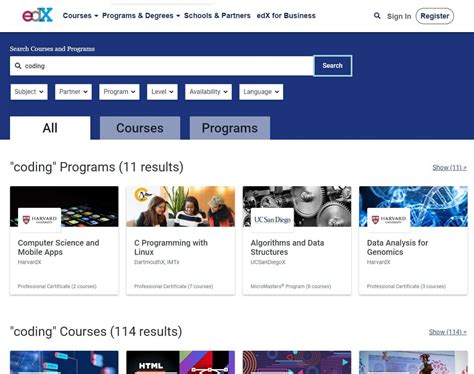Click "UCSanDiegoX" partner text
474x374 pixels.
[x=268, y=262]
